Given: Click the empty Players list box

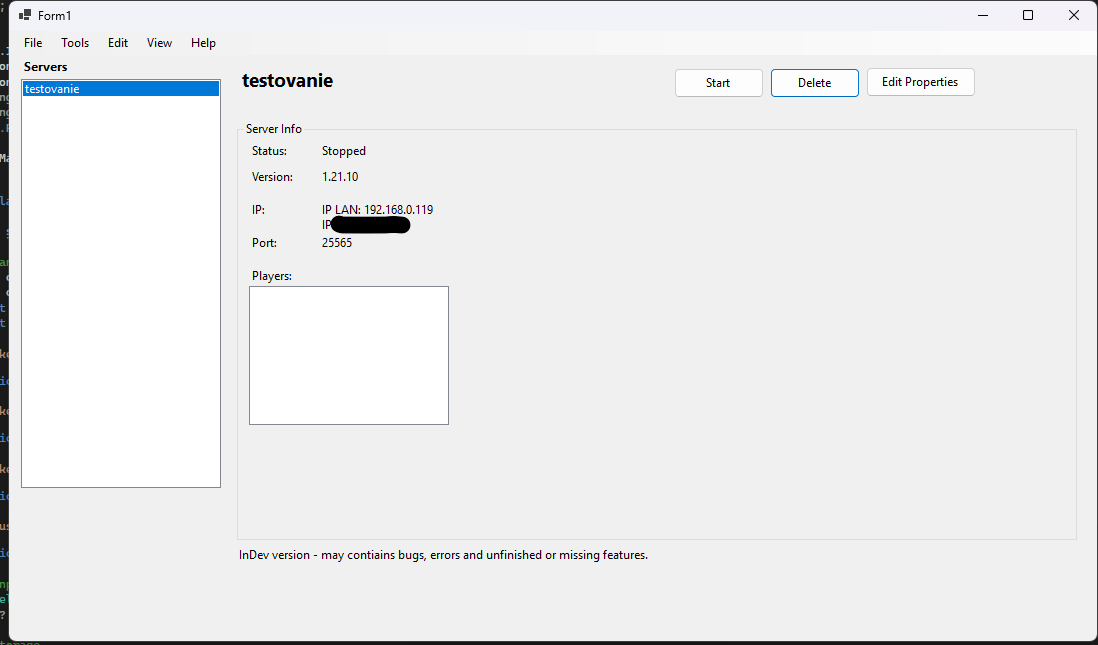Looking at the screenshot, I should tap(349, 355).
